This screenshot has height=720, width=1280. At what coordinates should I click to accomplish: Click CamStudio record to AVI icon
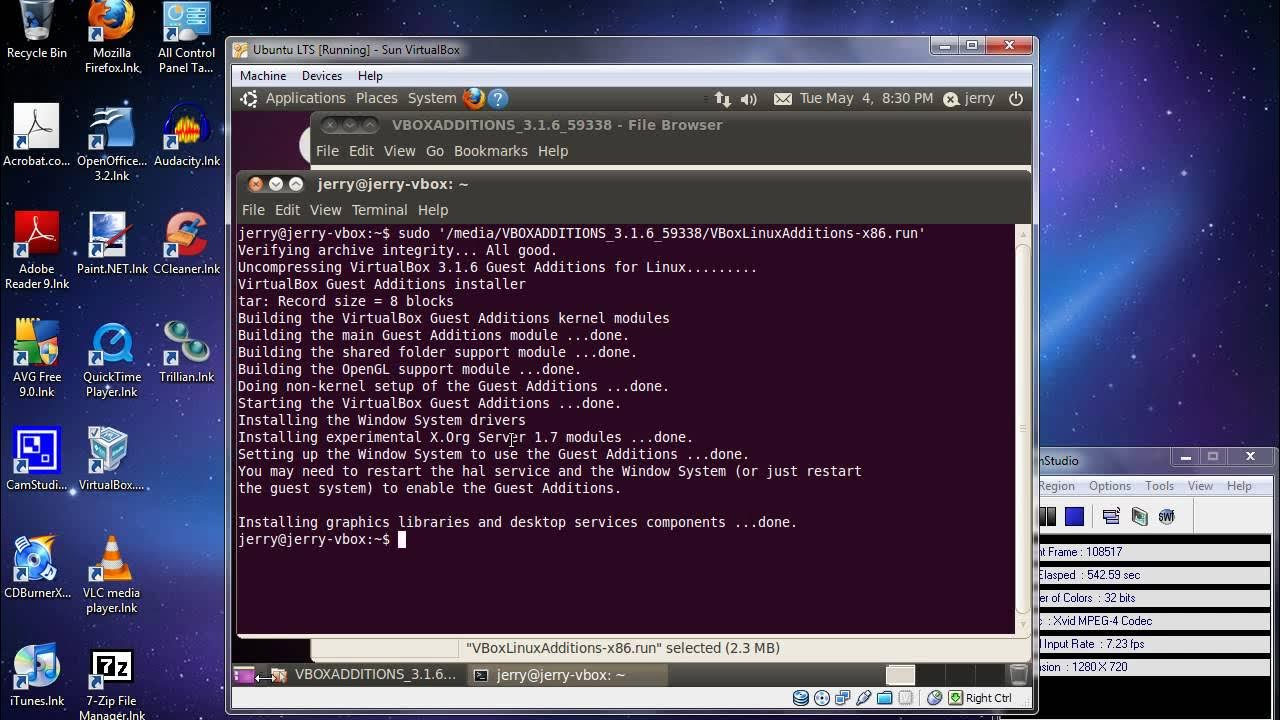tap(1139, 516)
